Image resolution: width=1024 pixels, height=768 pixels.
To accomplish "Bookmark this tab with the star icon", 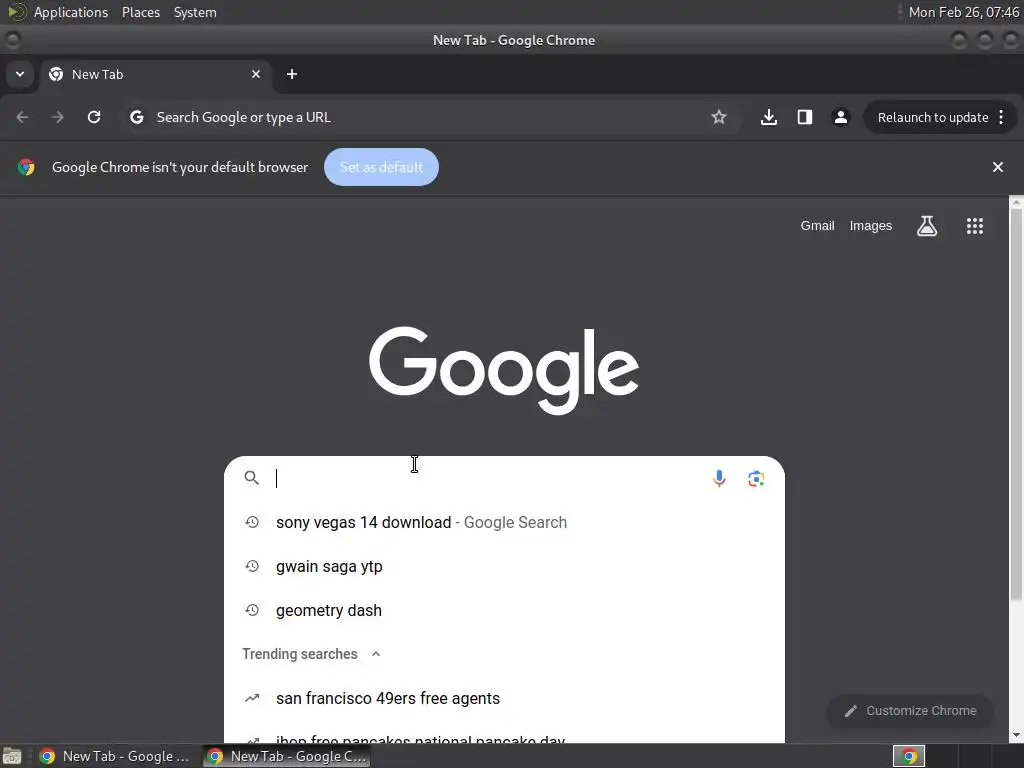I will pyautogui.click(x=719, y=118).
